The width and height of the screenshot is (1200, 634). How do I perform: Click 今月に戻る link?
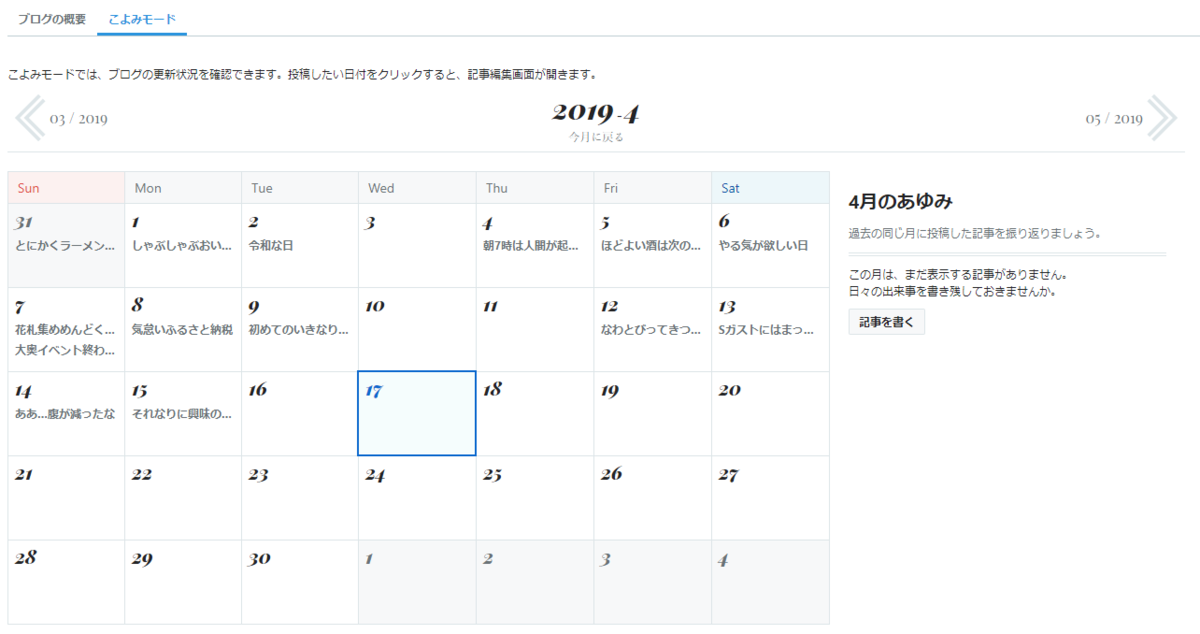[x=596, y=137]
